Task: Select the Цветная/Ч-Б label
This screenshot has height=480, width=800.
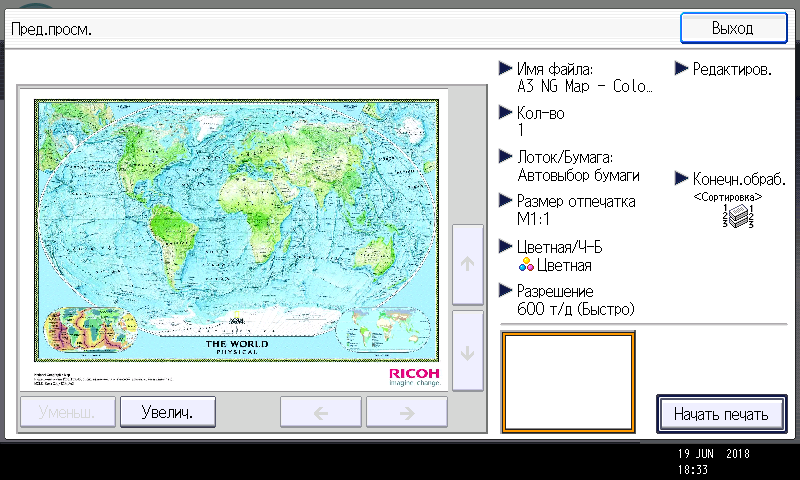Action: point(559,247)
